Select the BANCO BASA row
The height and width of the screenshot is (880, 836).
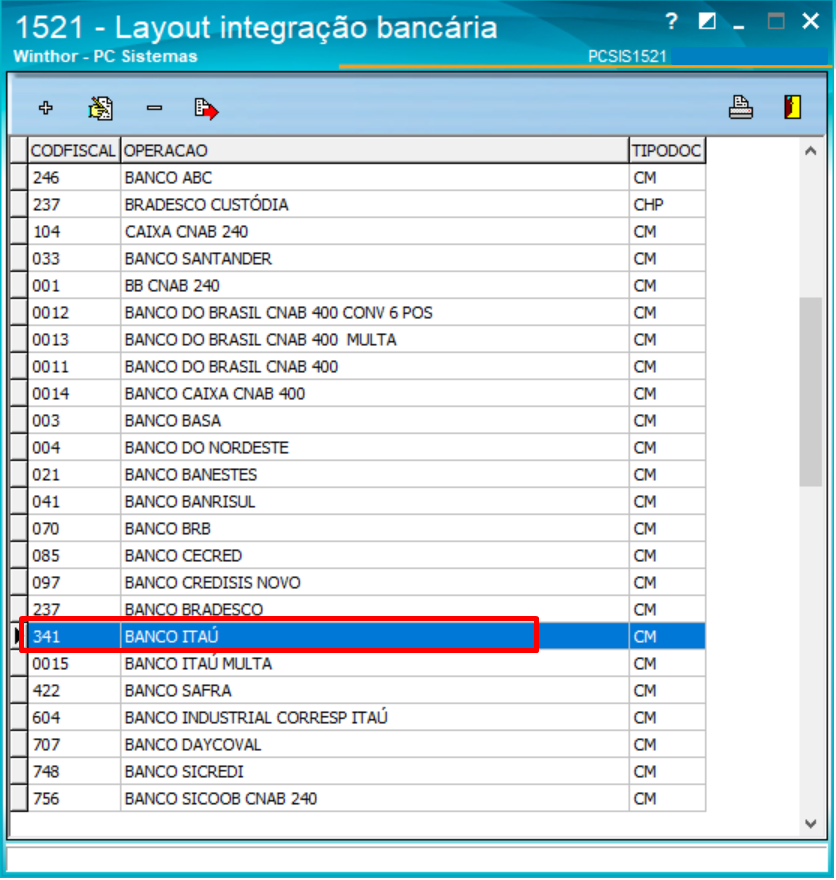click(357, 420)
